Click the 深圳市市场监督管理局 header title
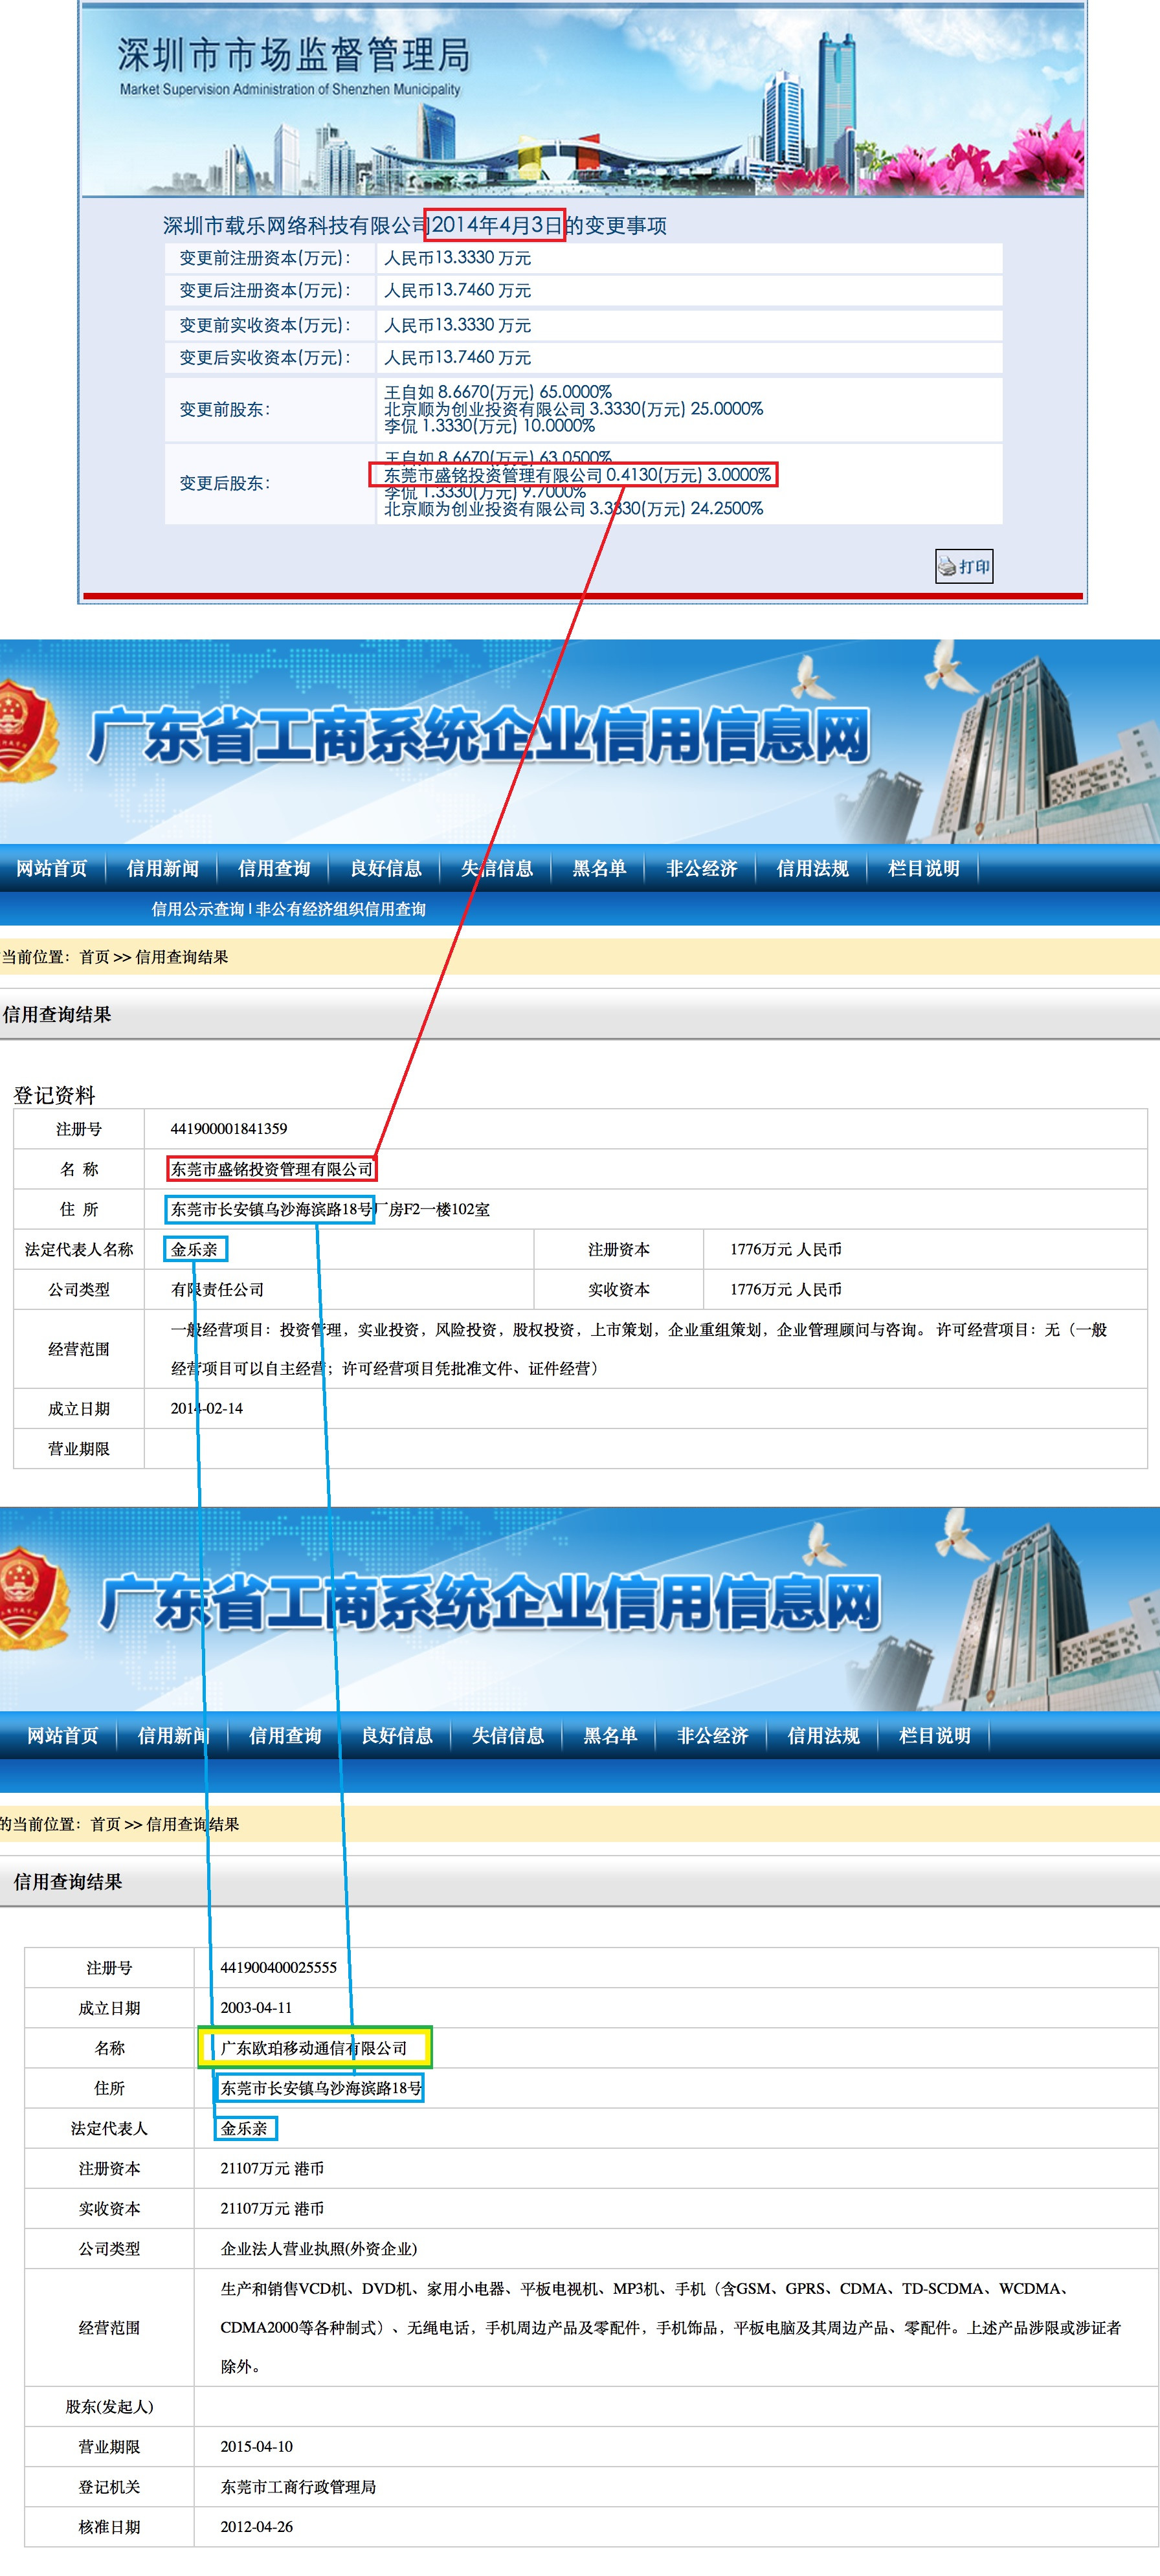 pyautogui.click(x=294, y=55)
